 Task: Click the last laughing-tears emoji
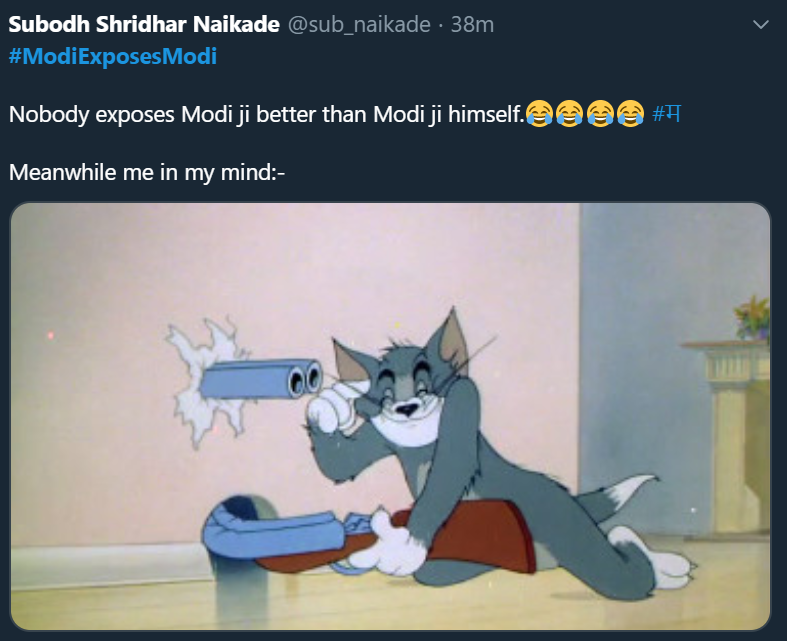[x=630, y=113]
